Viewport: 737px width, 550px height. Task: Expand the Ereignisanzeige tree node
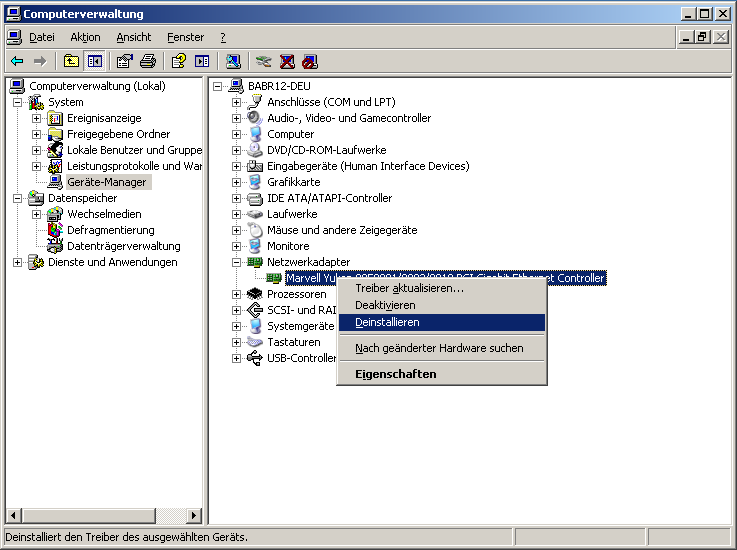(x=37, y=118)
